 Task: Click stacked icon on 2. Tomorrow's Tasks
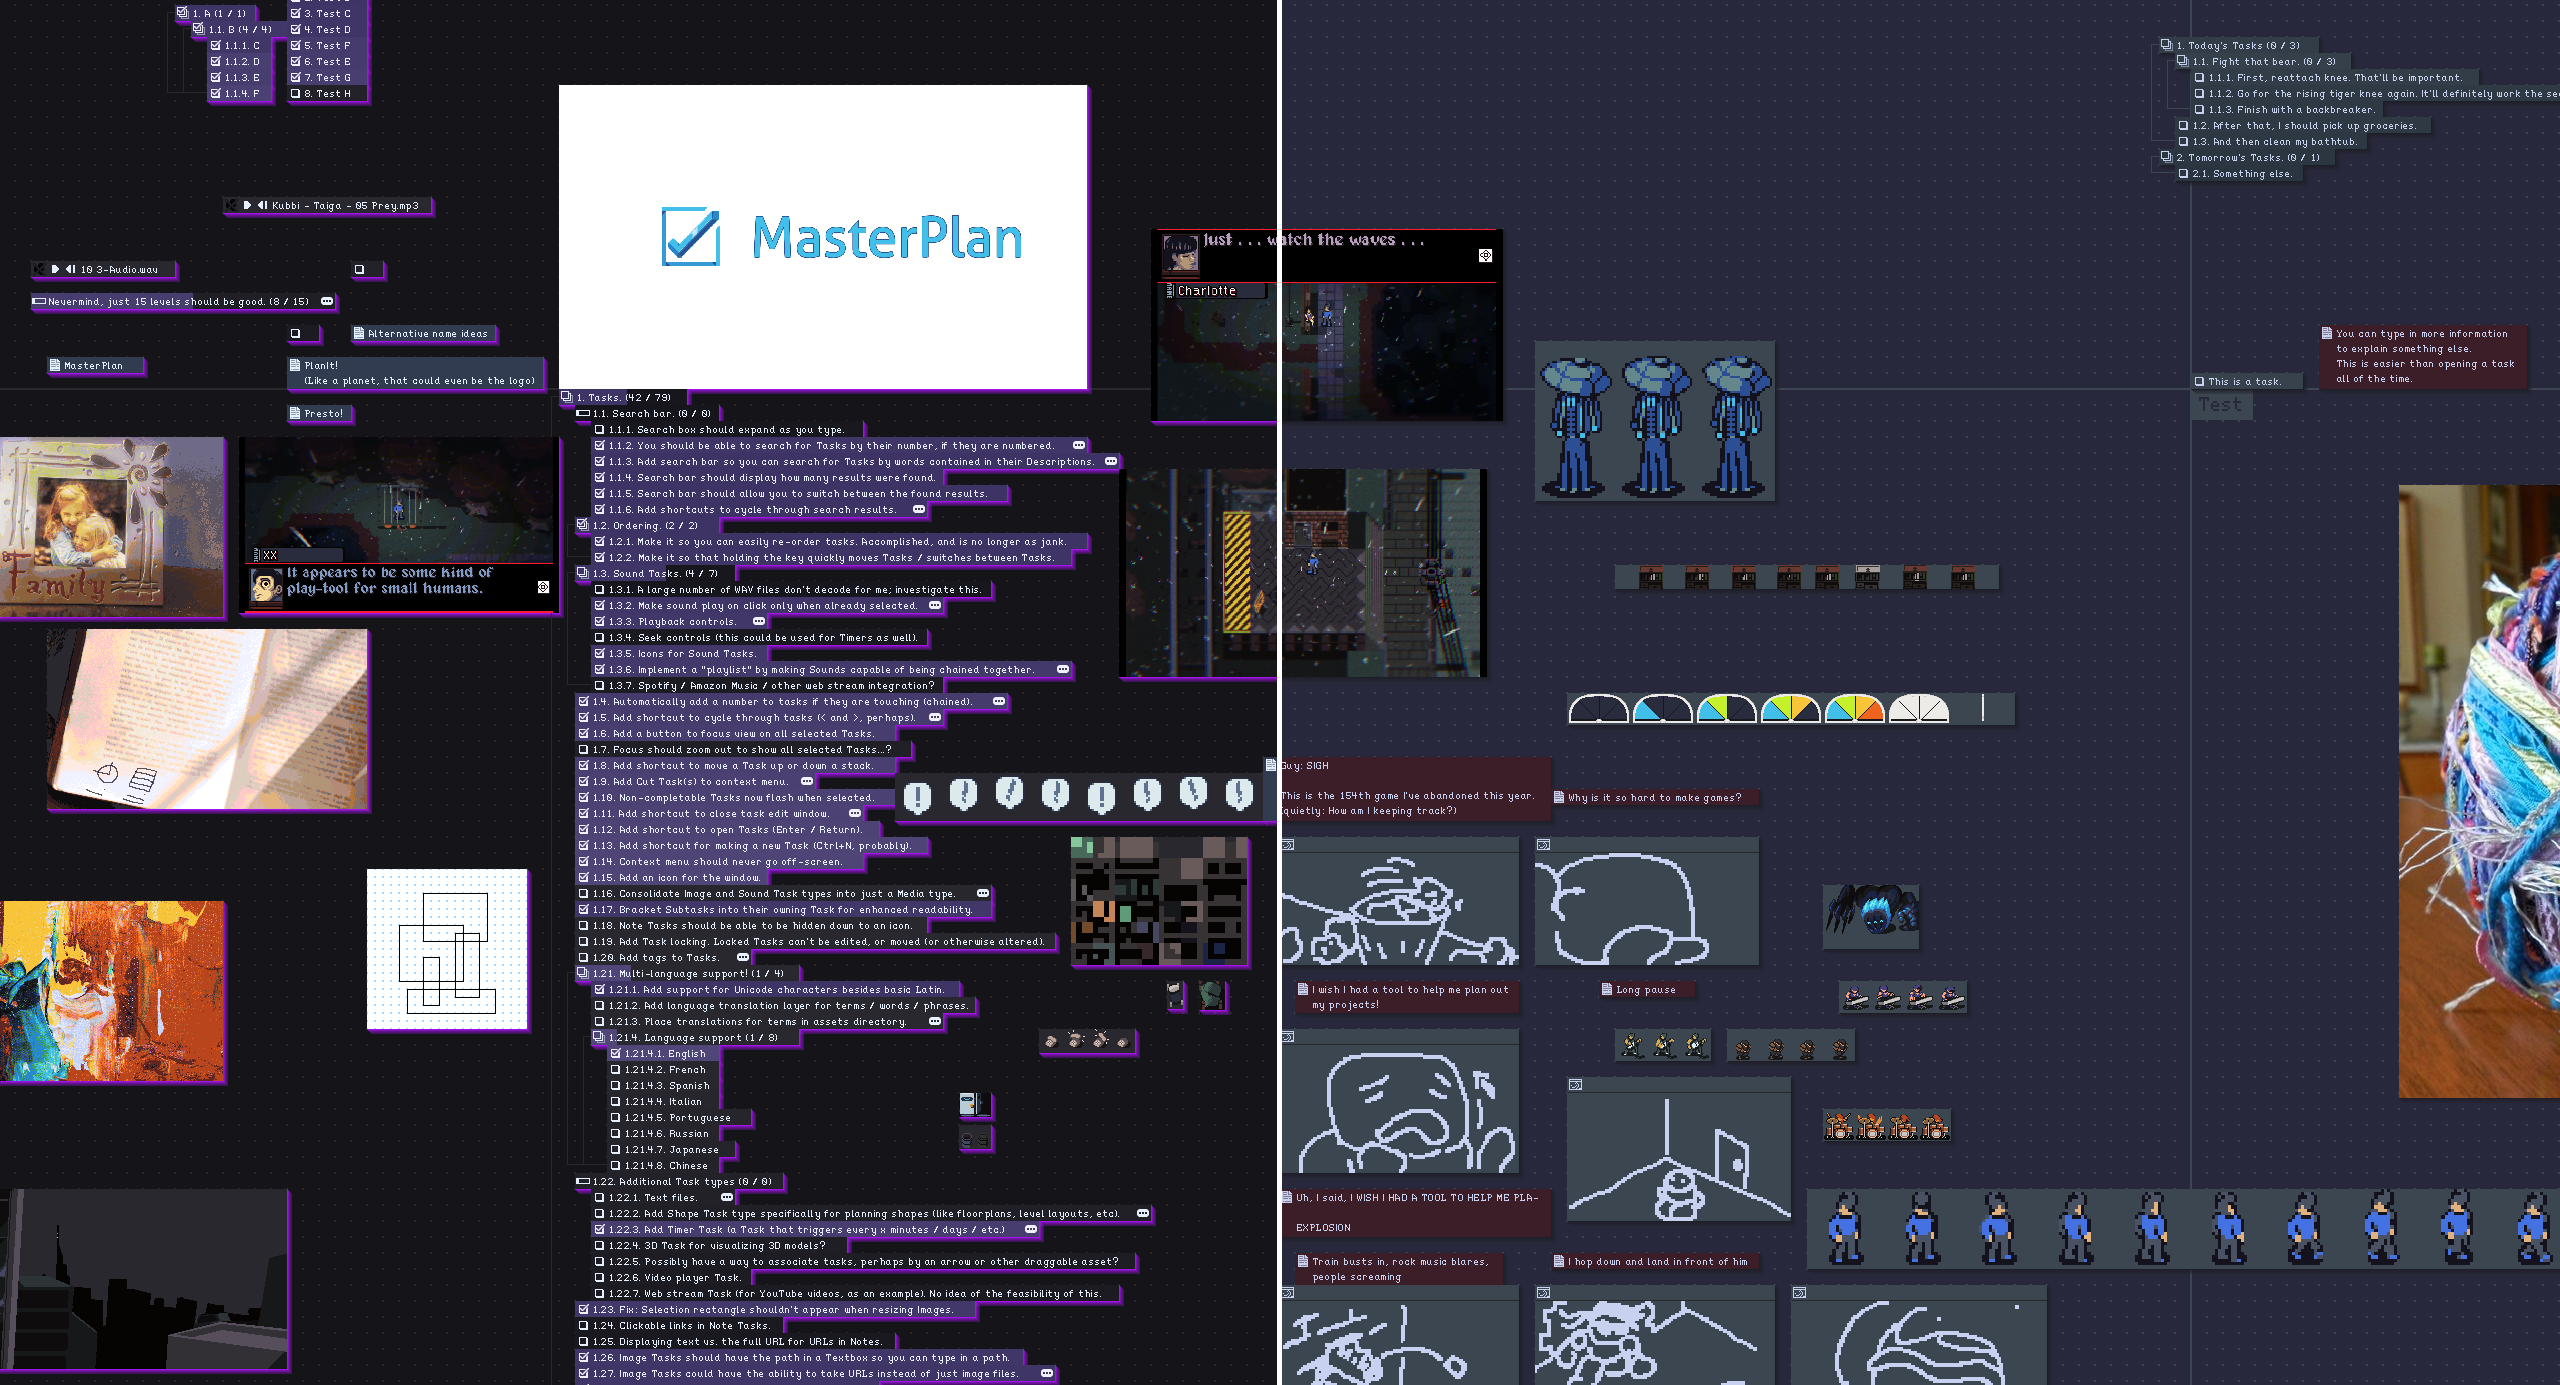[2166, 157]
